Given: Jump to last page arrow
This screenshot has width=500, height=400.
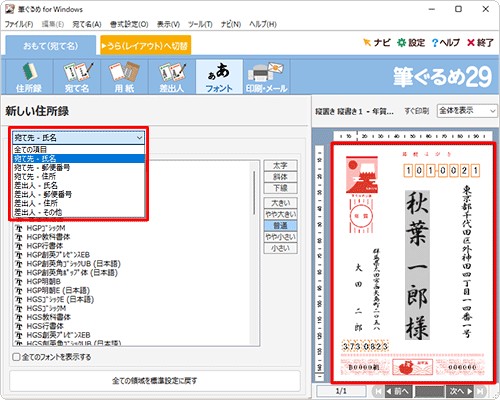Looking at the screenshot, I should (480, 391).
